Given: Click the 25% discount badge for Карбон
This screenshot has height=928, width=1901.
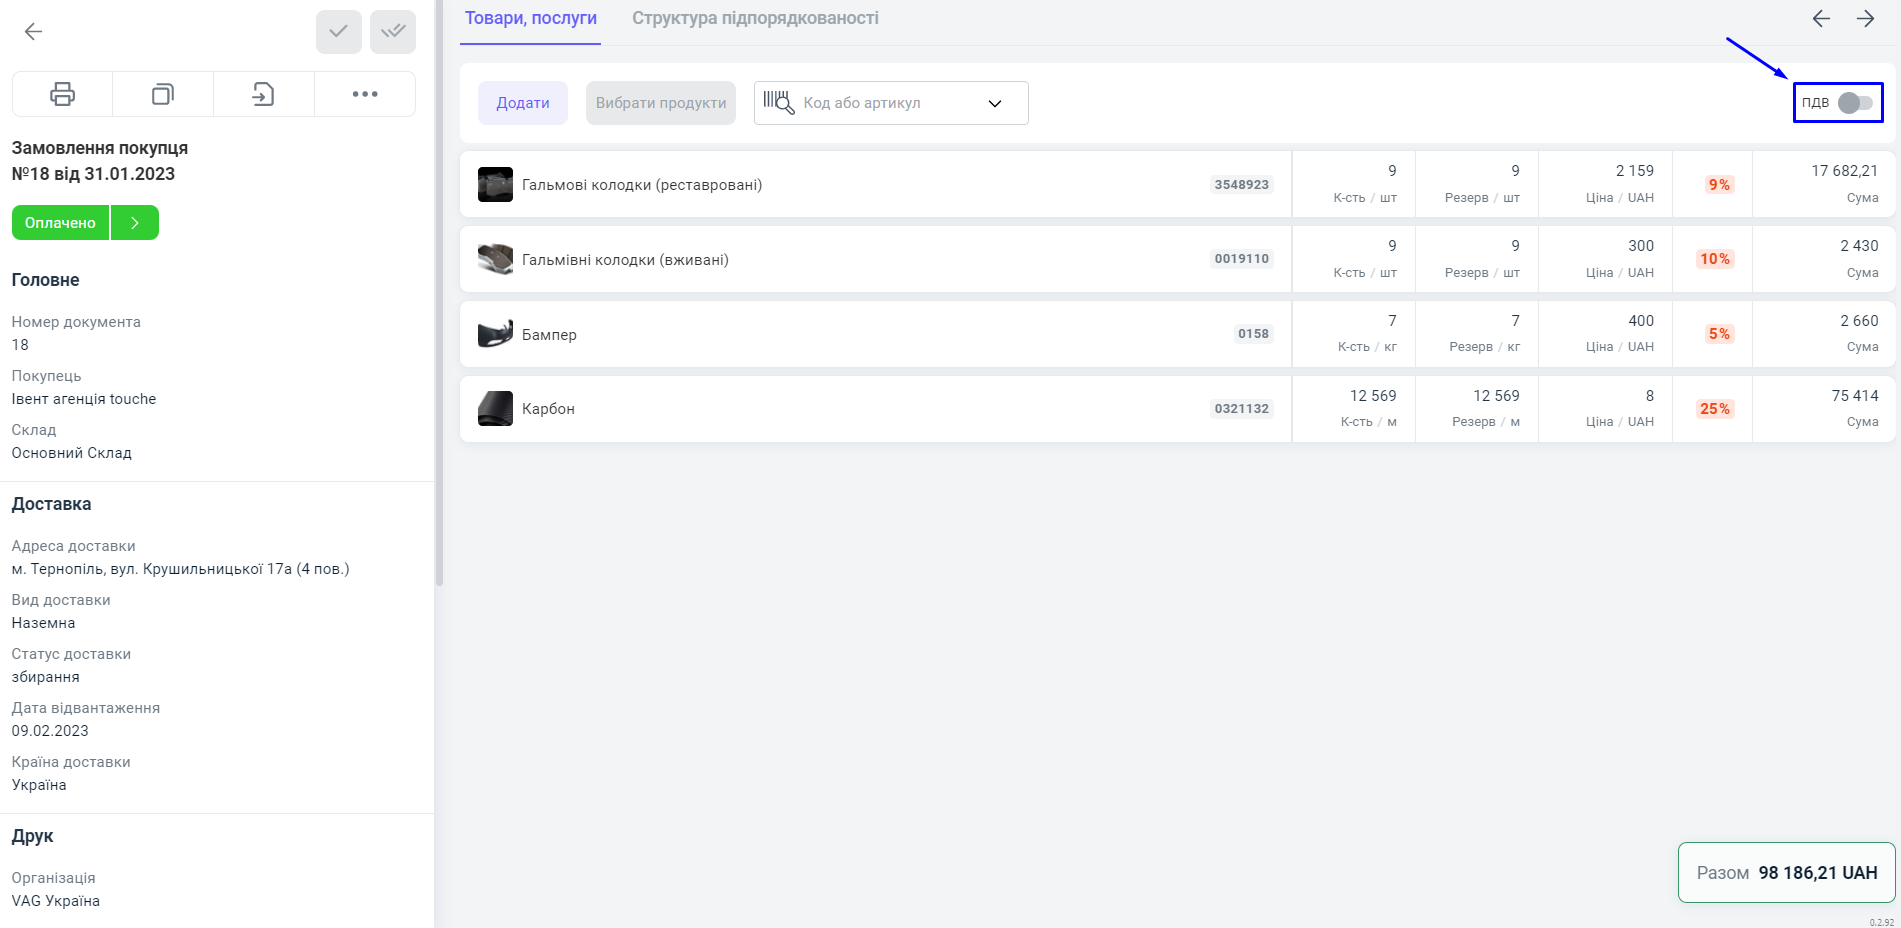Looking at the screenshot, I should tap(1714, 409).
